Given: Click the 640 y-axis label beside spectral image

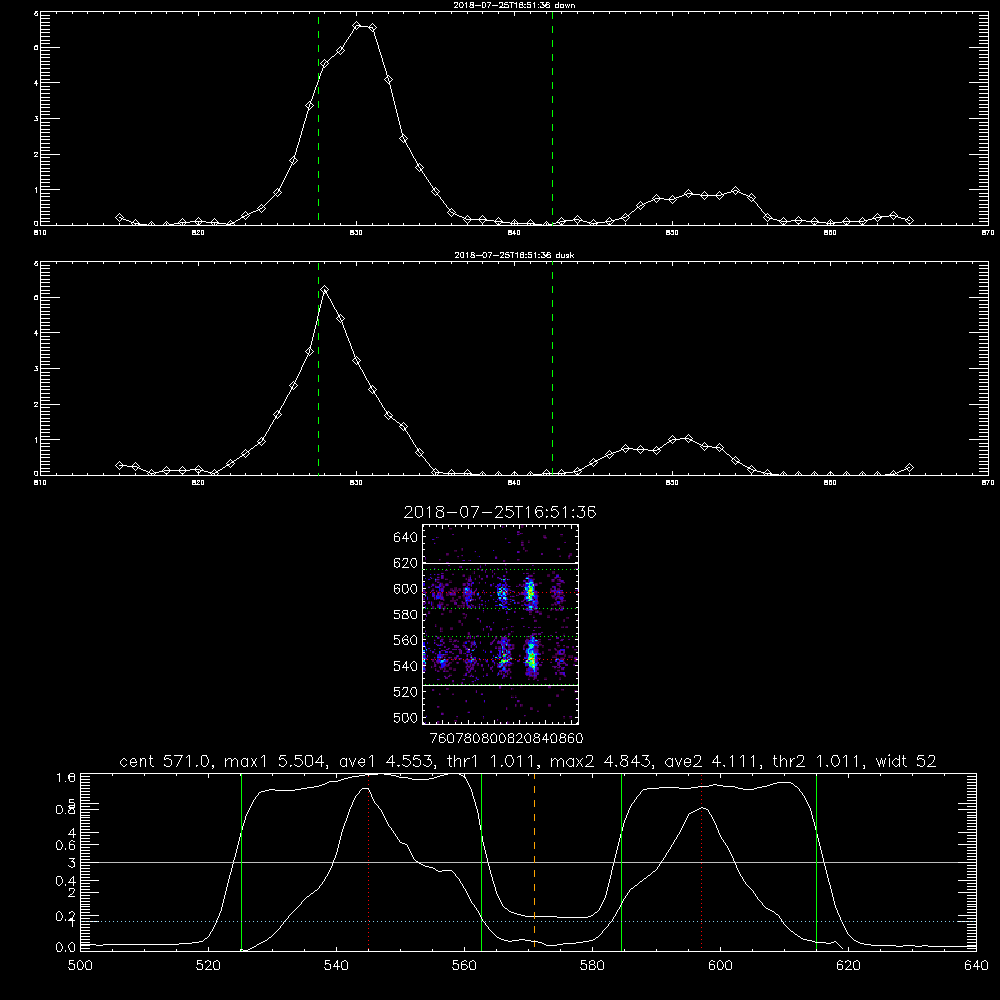Looking at the screenshot, I should point(406,537).
